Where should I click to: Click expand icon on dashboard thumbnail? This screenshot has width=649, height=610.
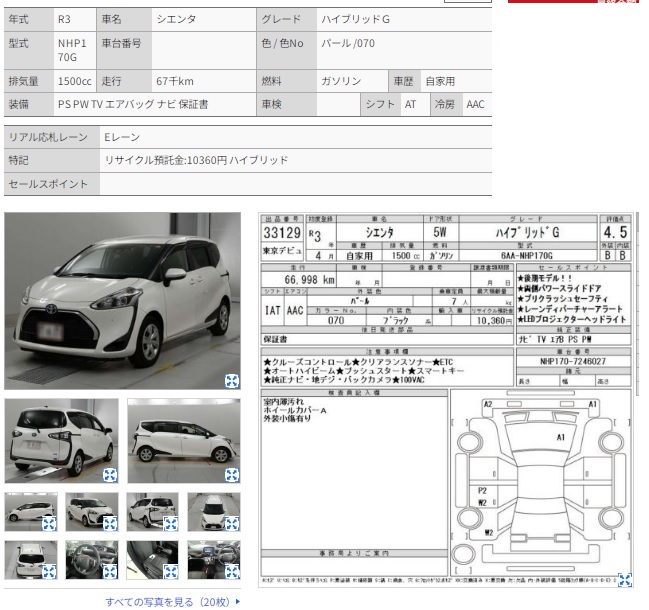click(x=232, y=572)
